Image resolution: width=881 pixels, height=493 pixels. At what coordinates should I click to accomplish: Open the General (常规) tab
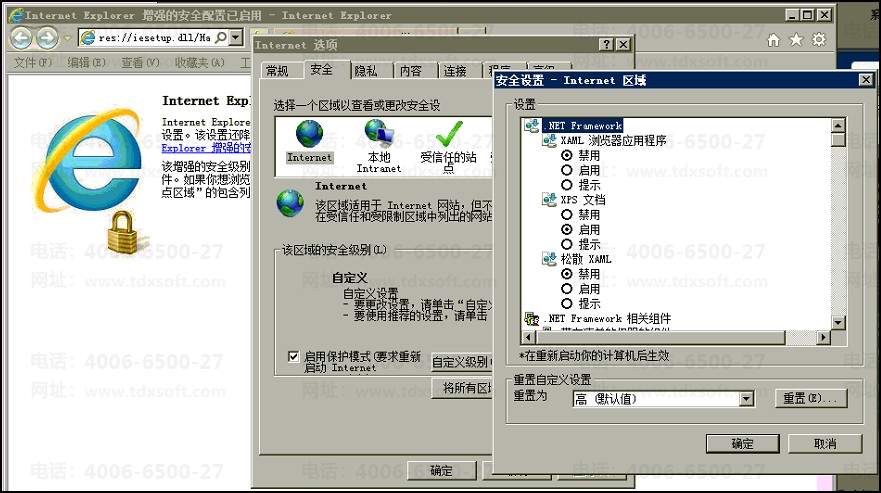click(278, 71)
